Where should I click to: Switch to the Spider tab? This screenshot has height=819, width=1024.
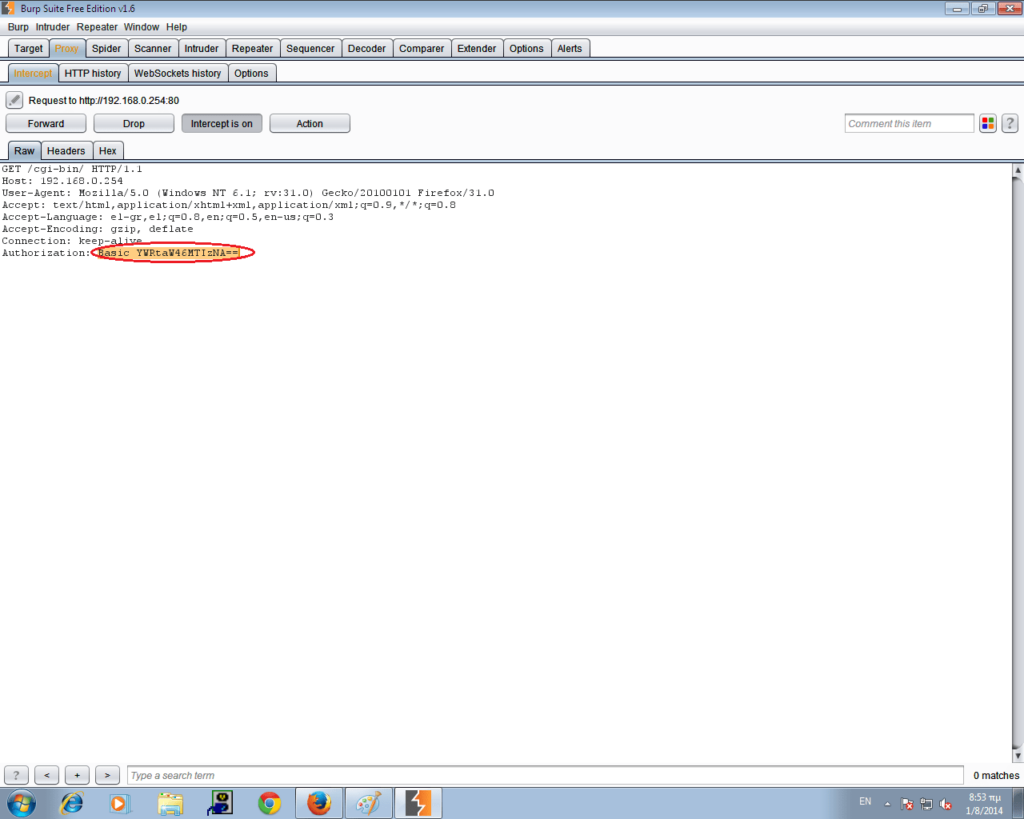point(106,48)
